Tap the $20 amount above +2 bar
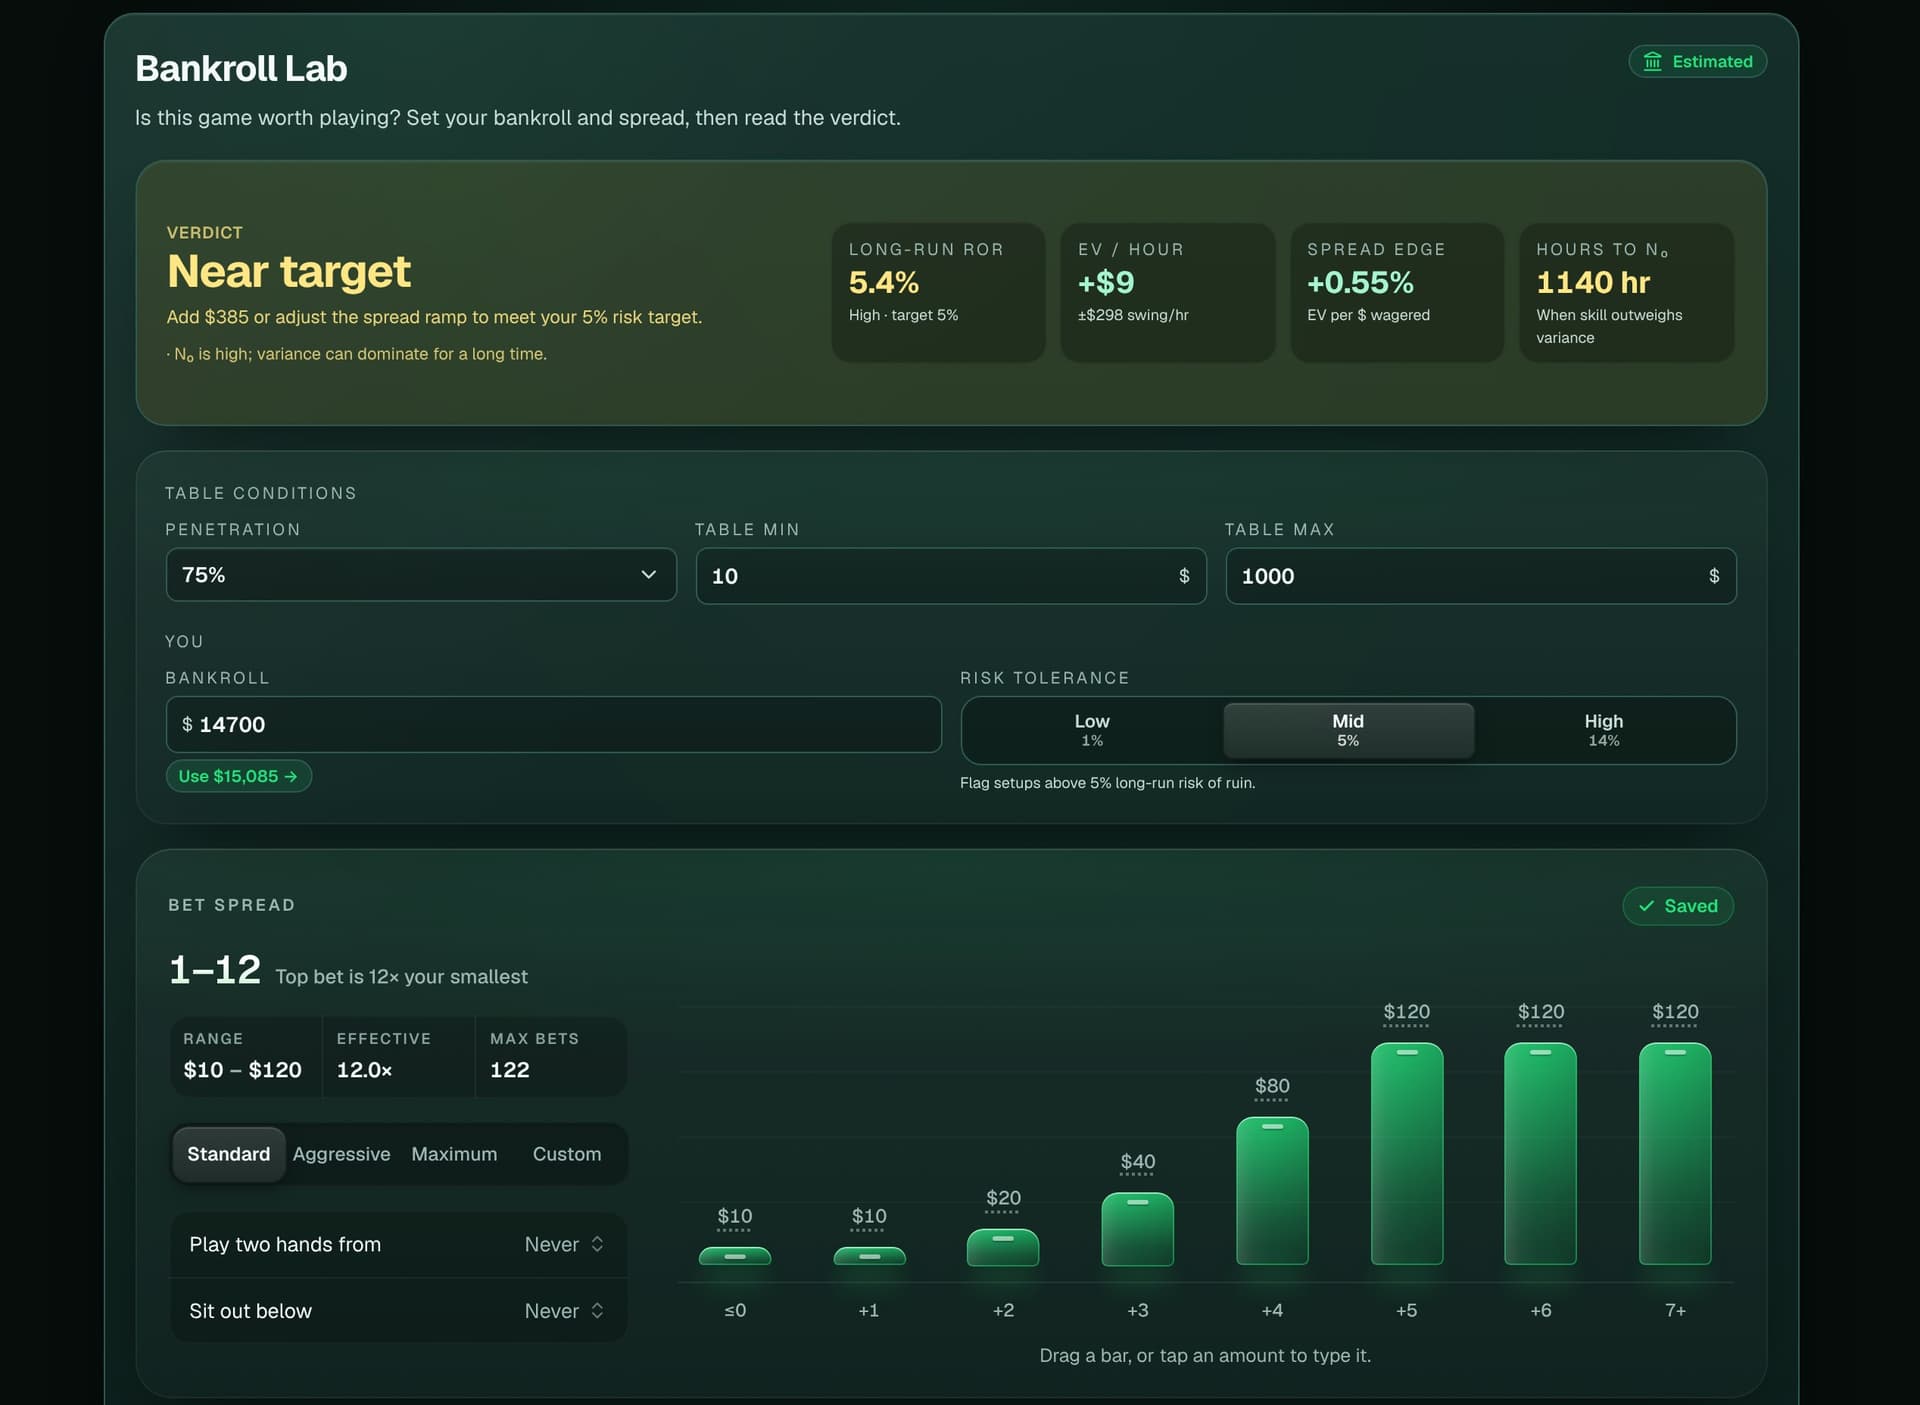This screenshot has height=1405, width=1920. point(1003,1198)
